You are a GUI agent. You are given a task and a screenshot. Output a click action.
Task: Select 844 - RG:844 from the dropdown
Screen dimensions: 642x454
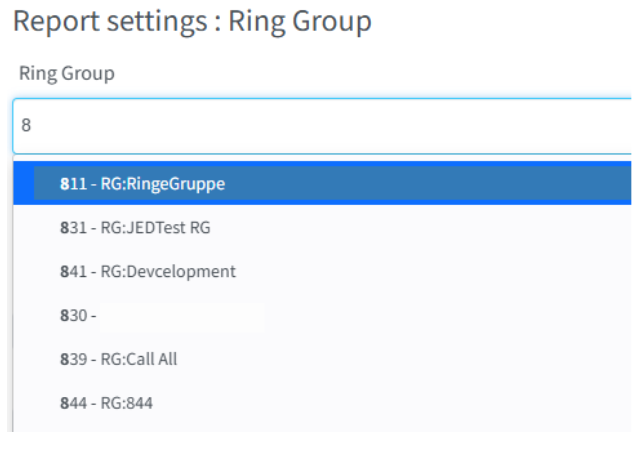(x=322, y=403)
